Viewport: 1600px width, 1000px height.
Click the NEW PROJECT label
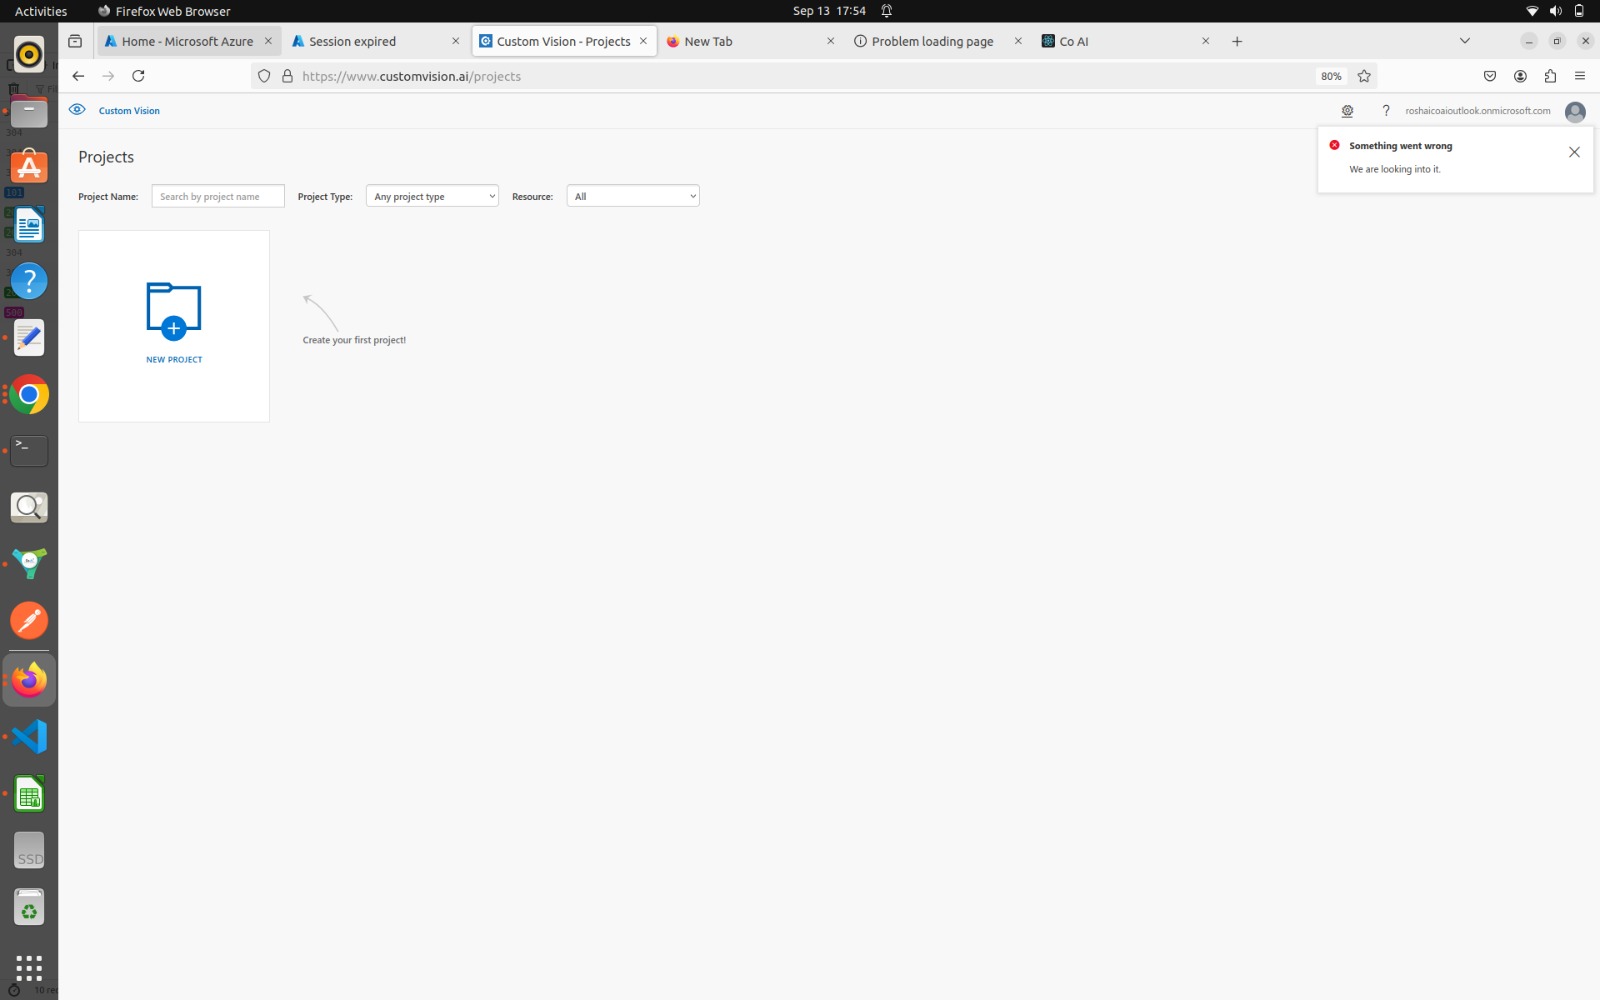[x=174, y=360]
